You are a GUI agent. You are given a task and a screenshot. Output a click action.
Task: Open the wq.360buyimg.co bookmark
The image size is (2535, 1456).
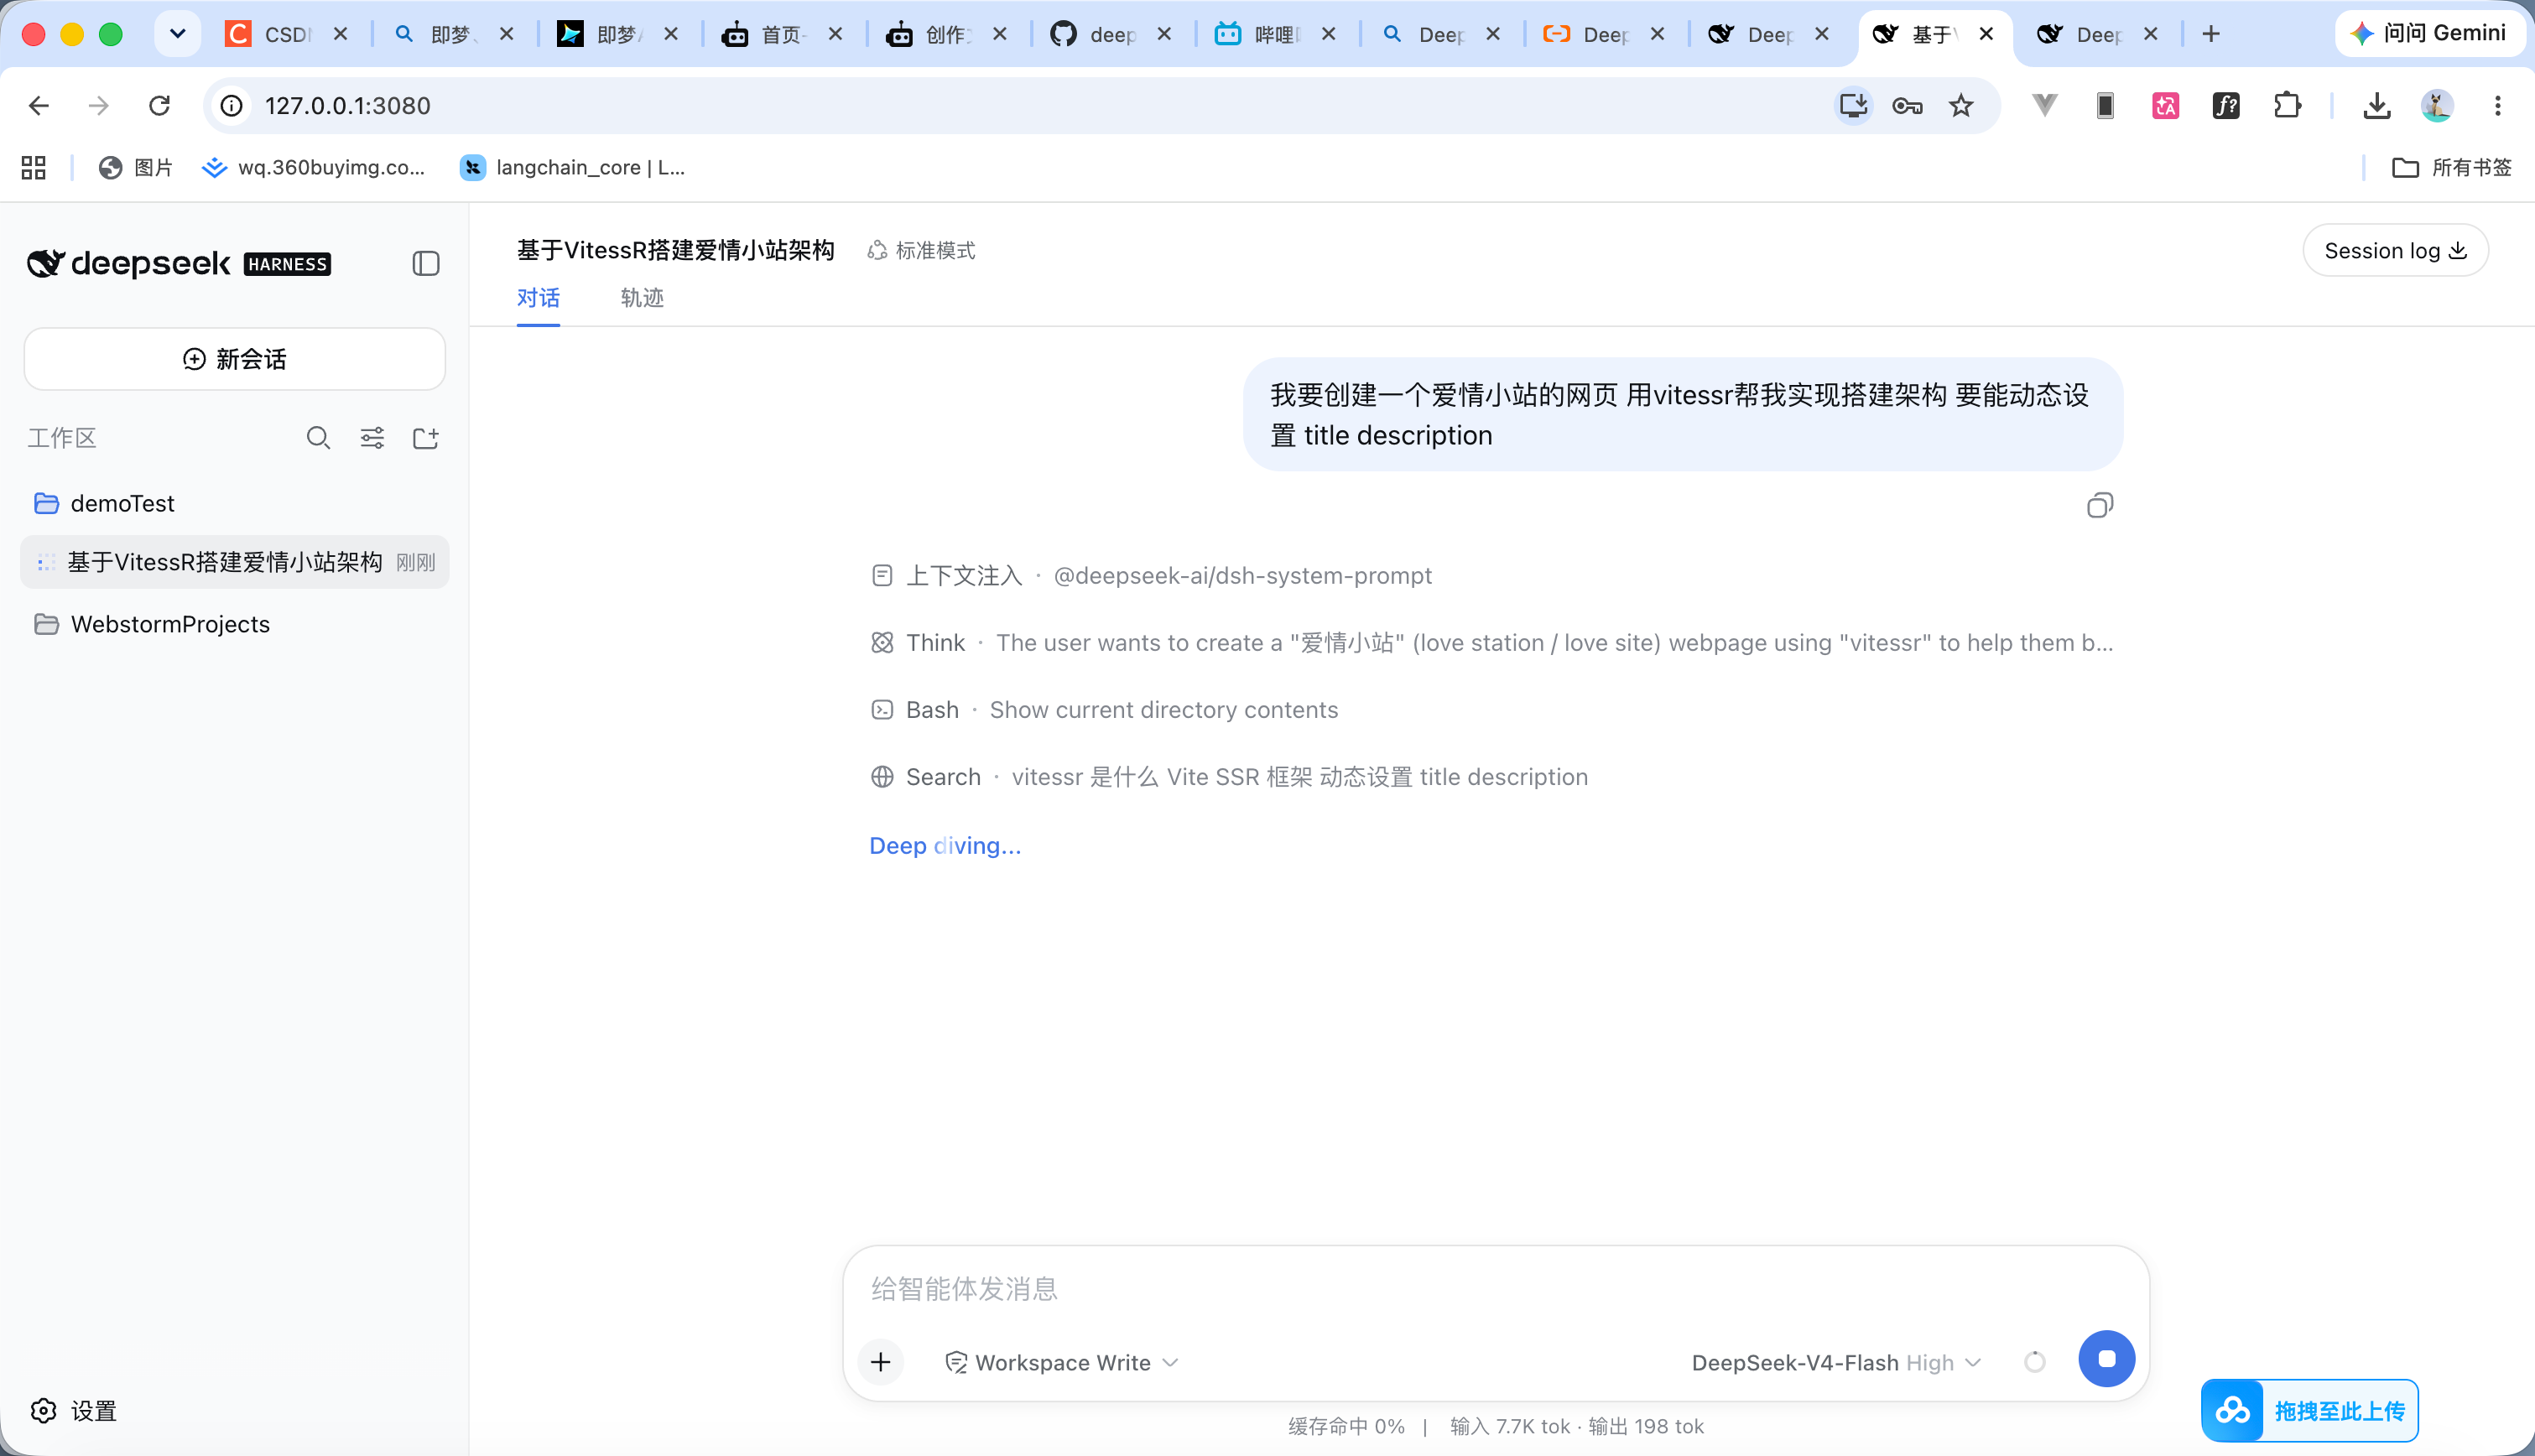(313, 167)
